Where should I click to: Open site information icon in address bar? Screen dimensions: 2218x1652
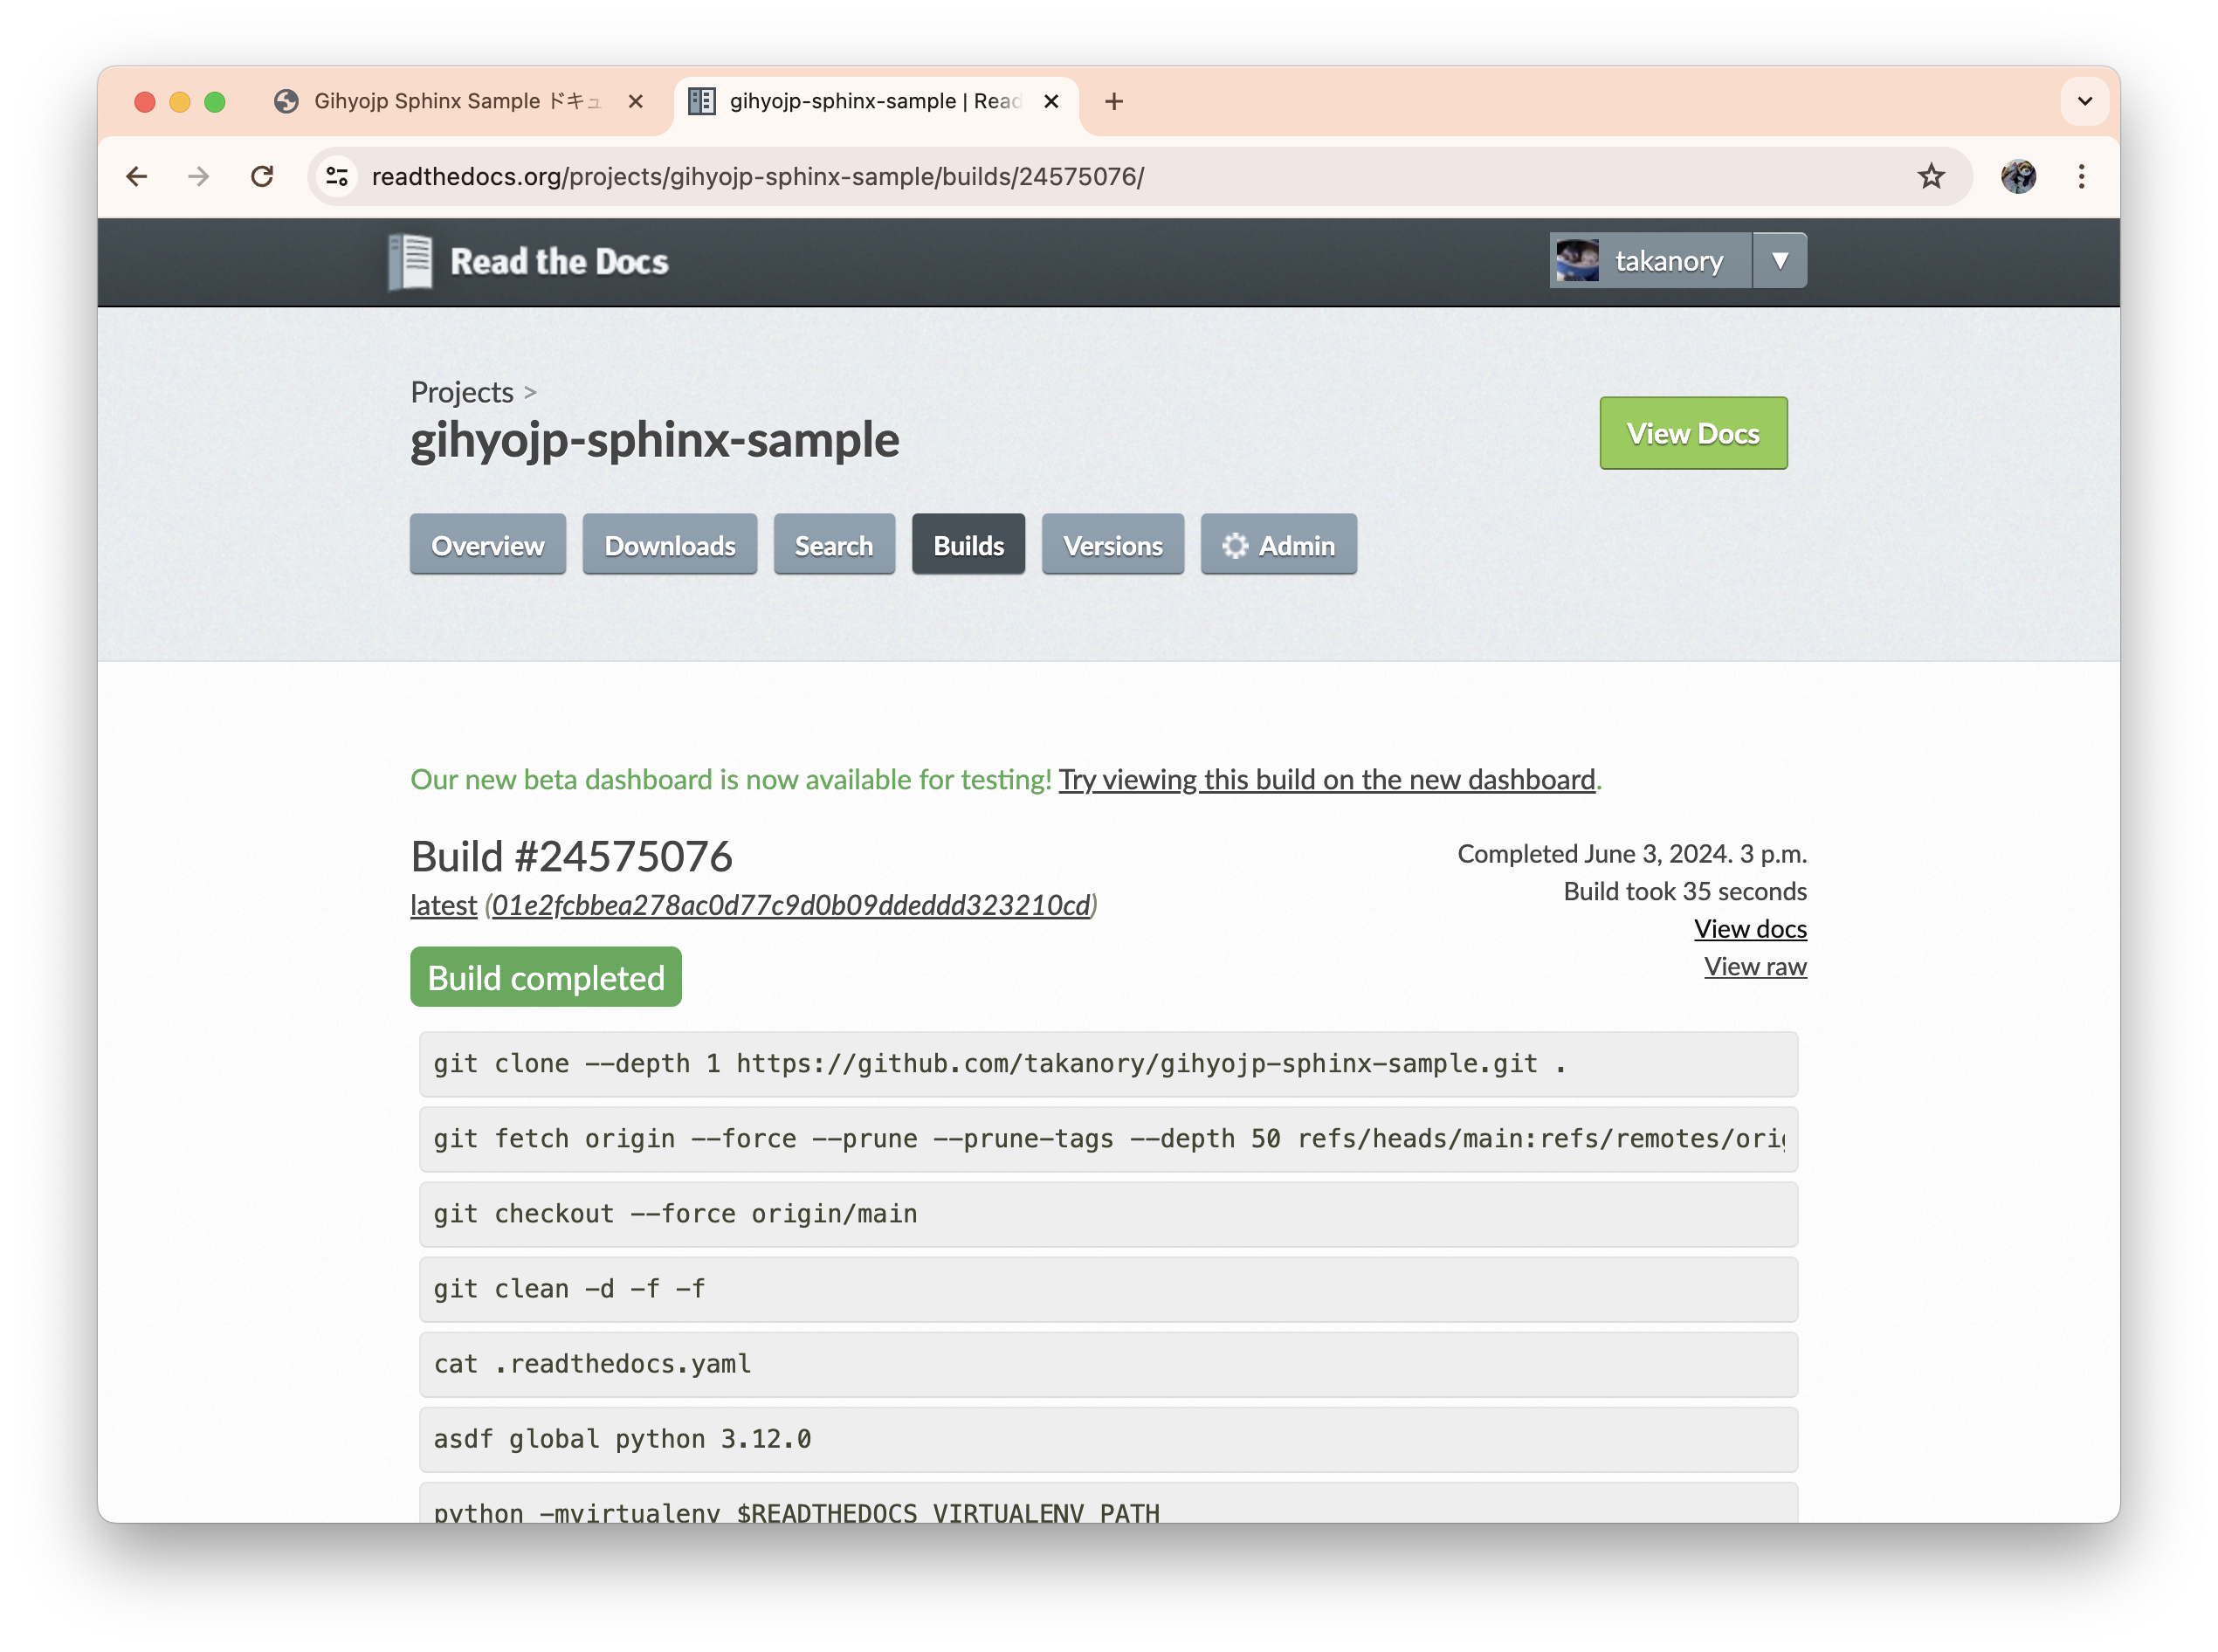click(x=337, y=177)
